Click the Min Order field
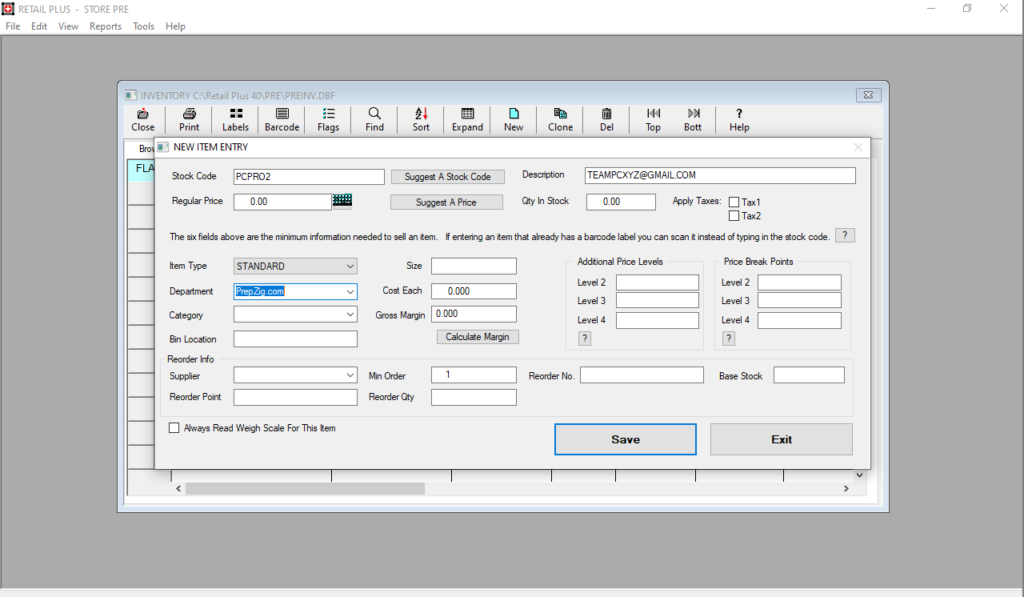Viewport: 1024px width, 597px height. pyautogui.click(x=473, y=375)
